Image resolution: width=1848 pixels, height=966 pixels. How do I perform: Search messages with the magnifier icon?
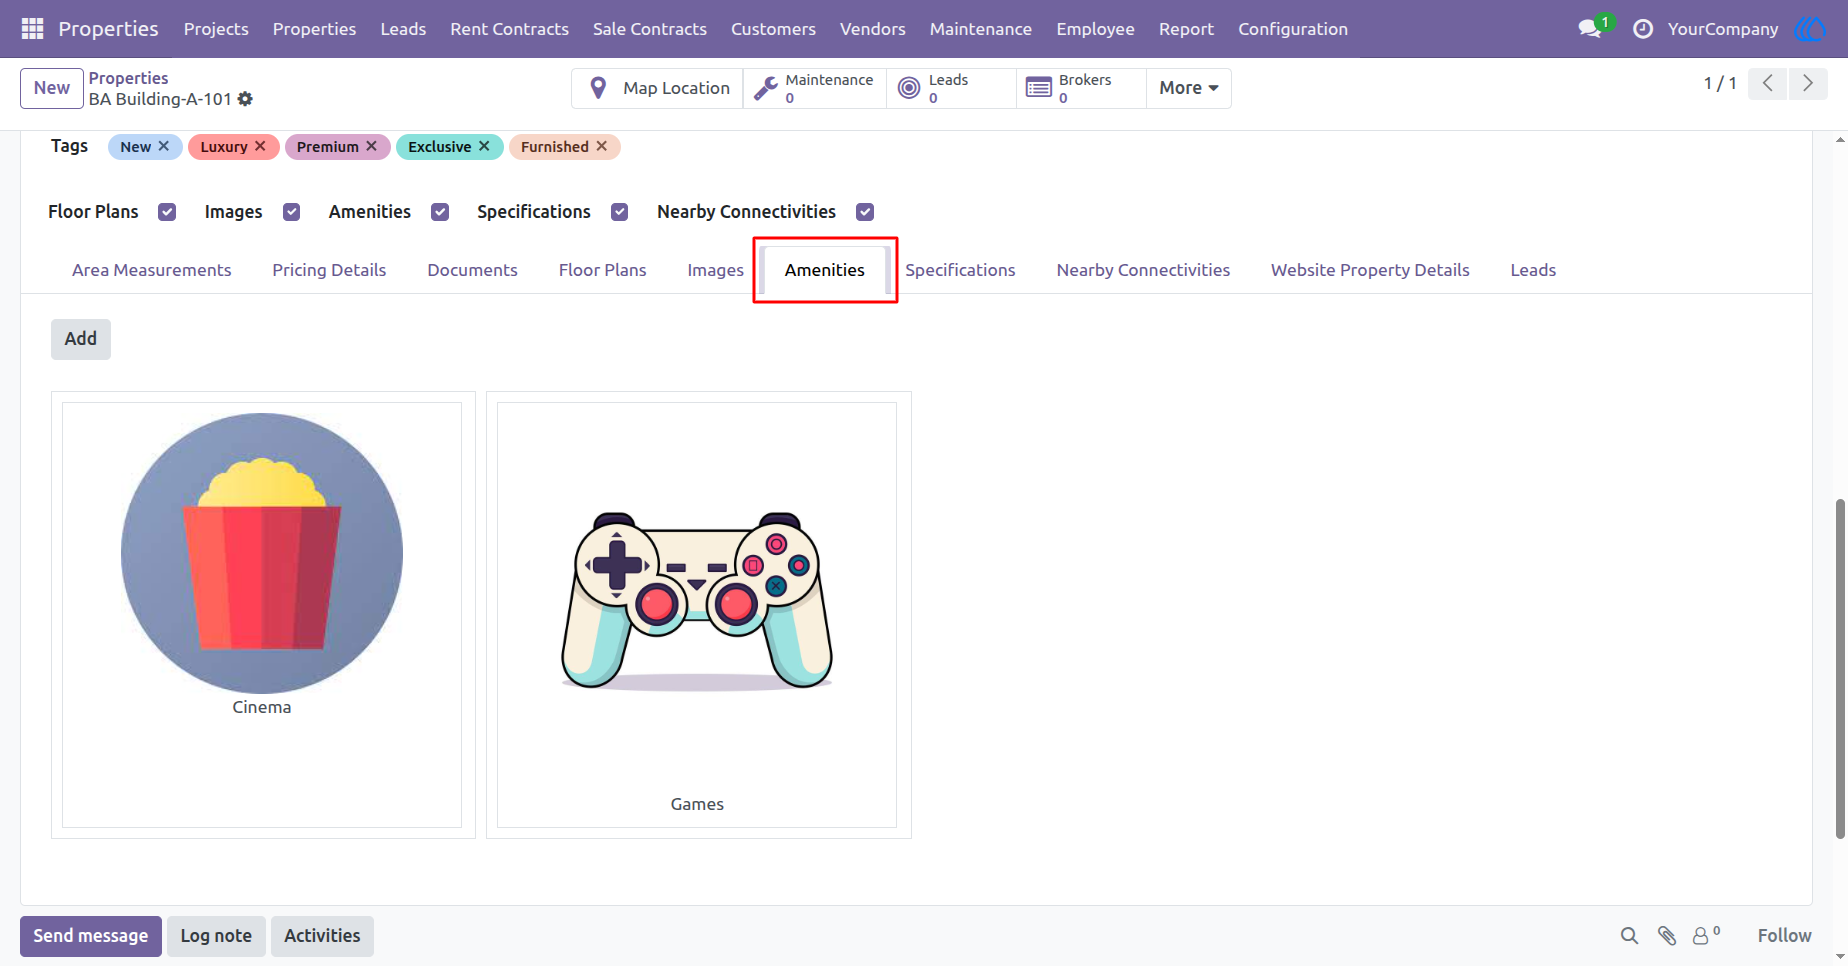[x=1629, y=936]
